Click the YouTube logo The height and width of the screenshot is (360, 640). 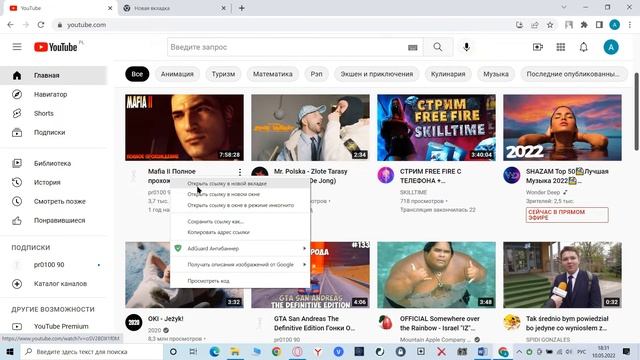(x=56, y=47)
